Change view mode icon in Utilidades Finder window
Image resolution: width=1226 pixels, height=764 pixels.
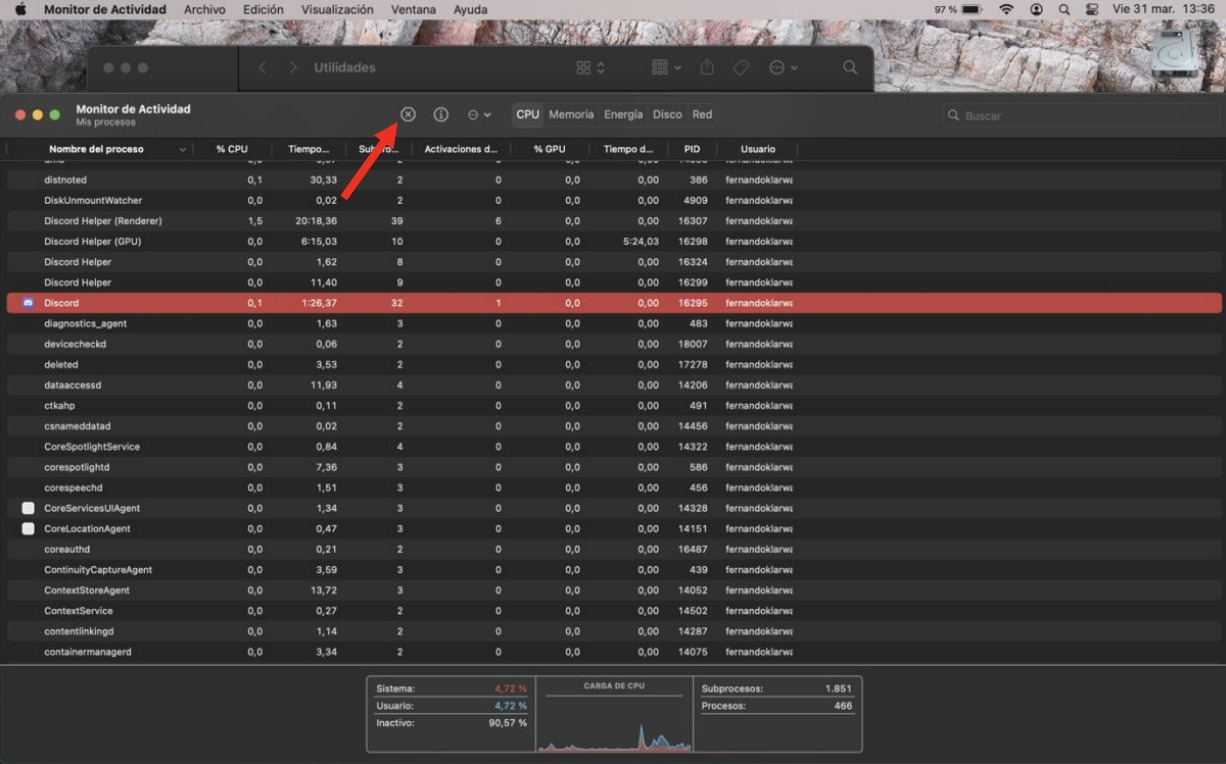point(591,67)
